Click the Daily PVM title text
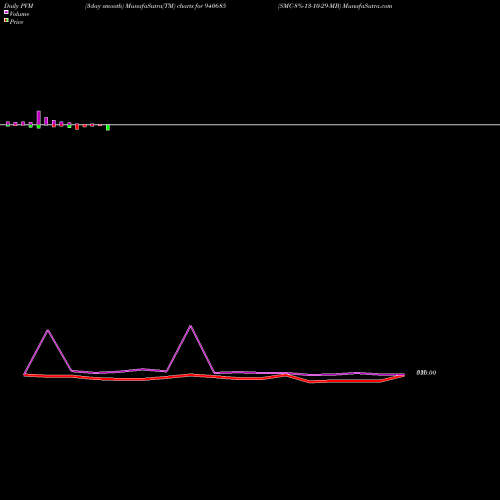Screen dimensions: 500x500 coord(19,6)
